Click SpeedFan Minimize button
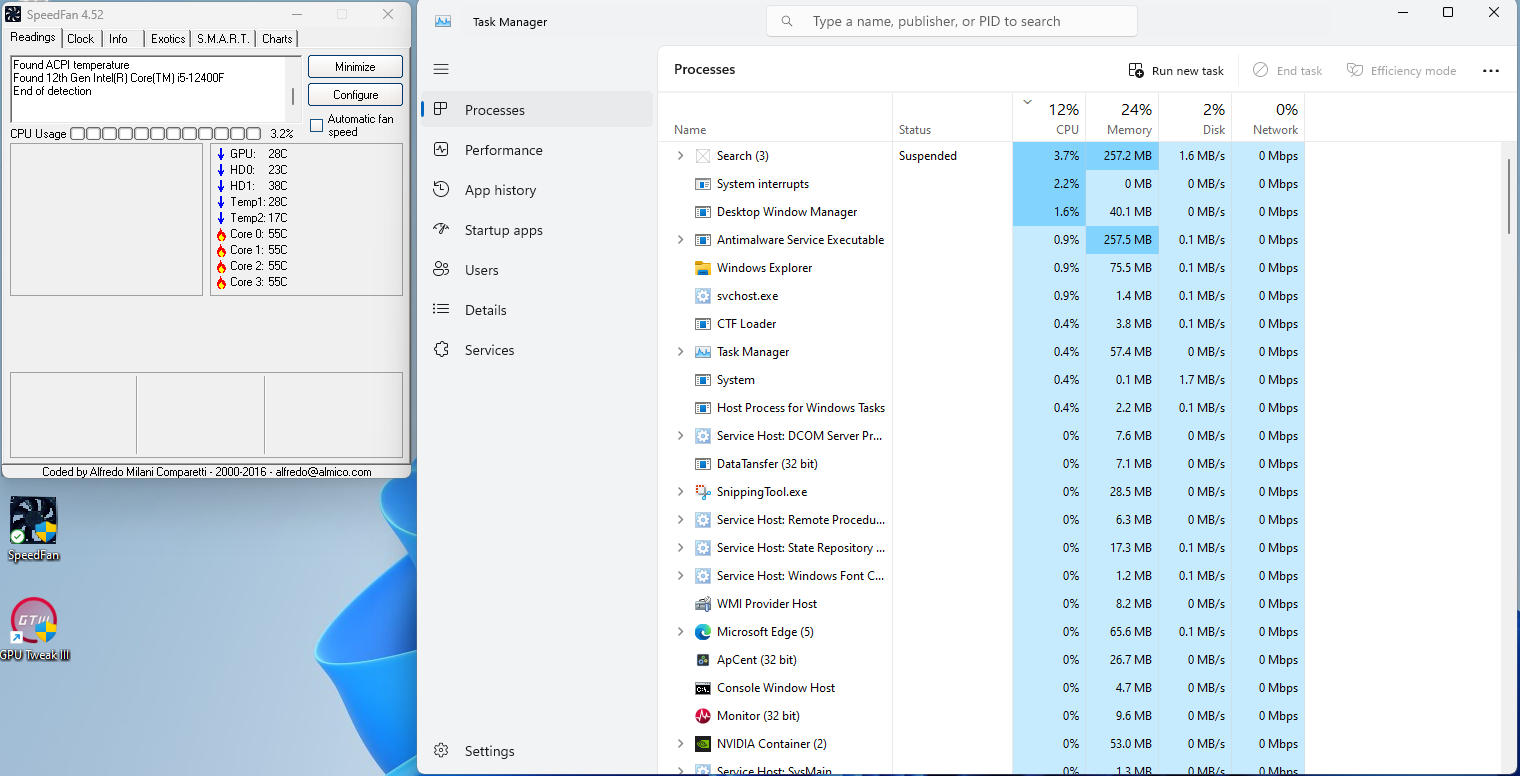 [355, 67]
